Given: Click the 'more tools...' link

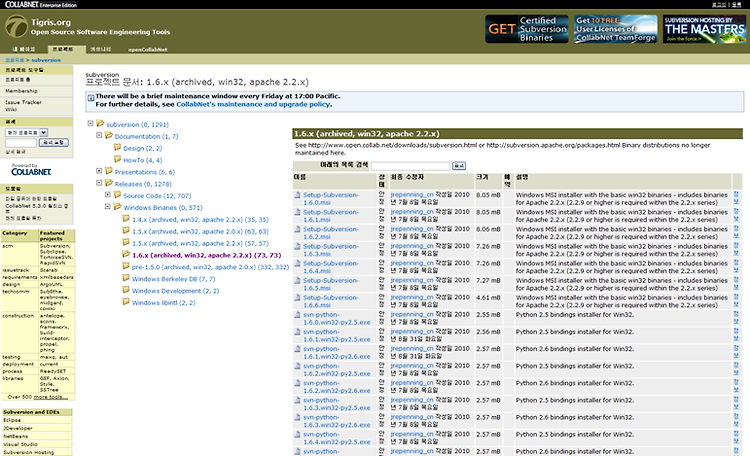Looking at the screenshot, I should 51,397.
